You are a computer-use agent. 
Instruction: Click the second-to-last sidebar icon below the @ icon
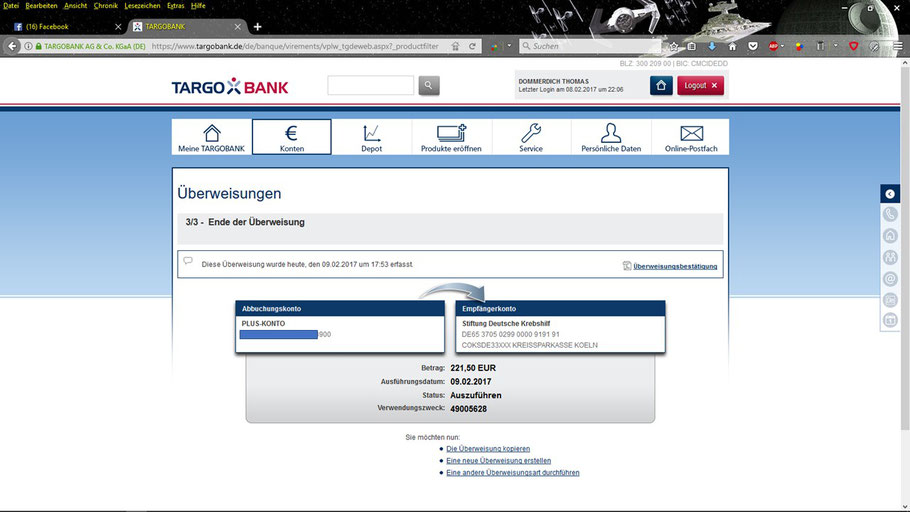tap(890, 300)
